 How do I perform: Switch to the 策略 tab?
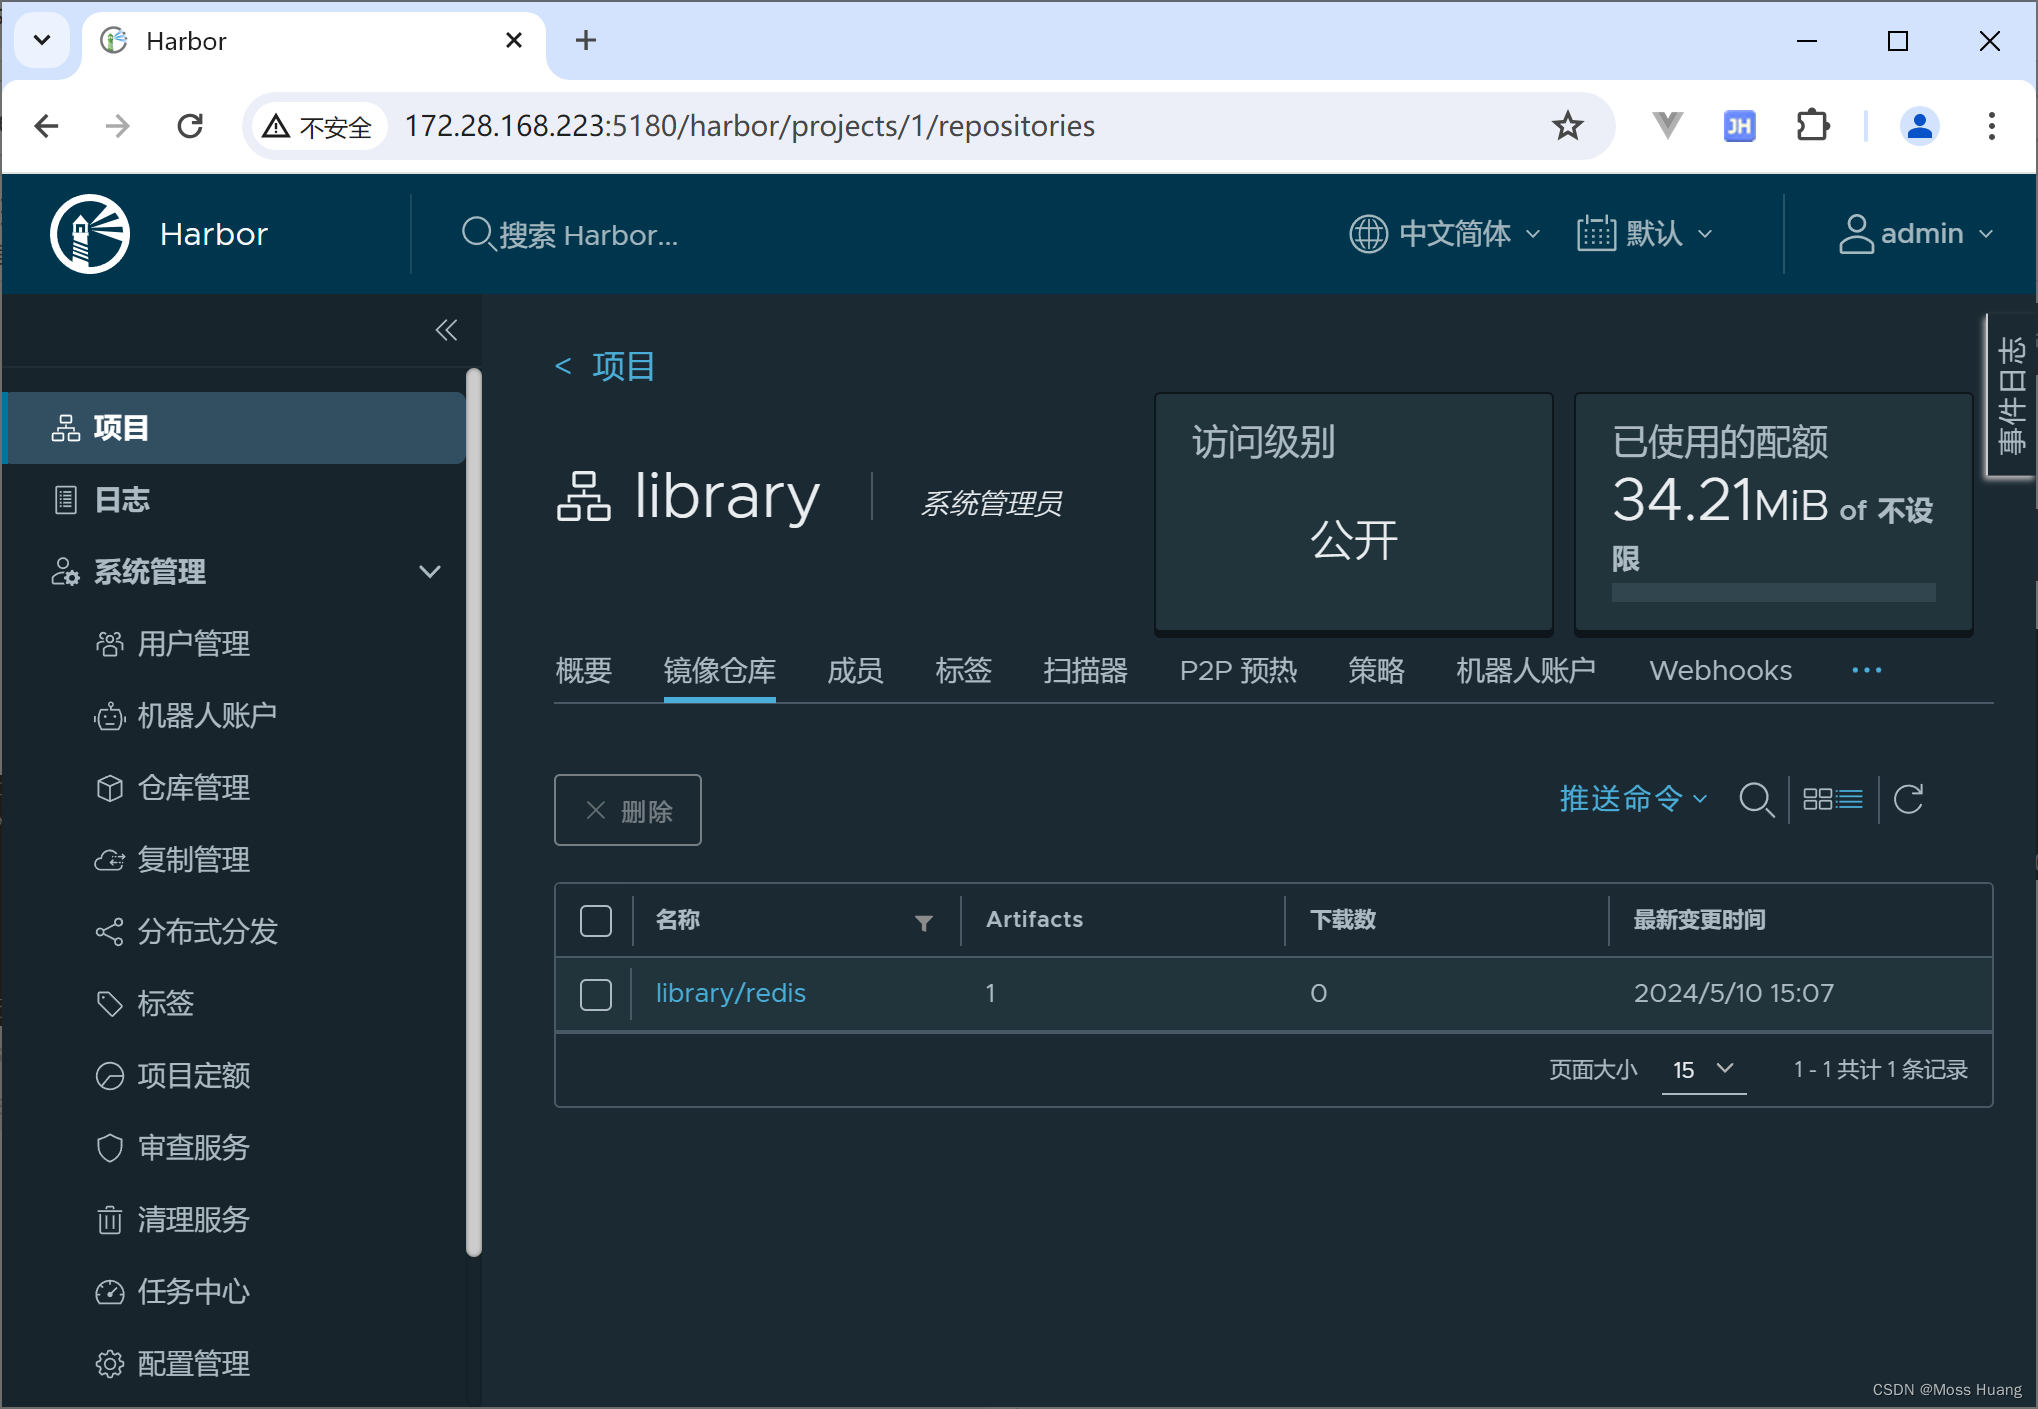click(x=1376, y=671)
